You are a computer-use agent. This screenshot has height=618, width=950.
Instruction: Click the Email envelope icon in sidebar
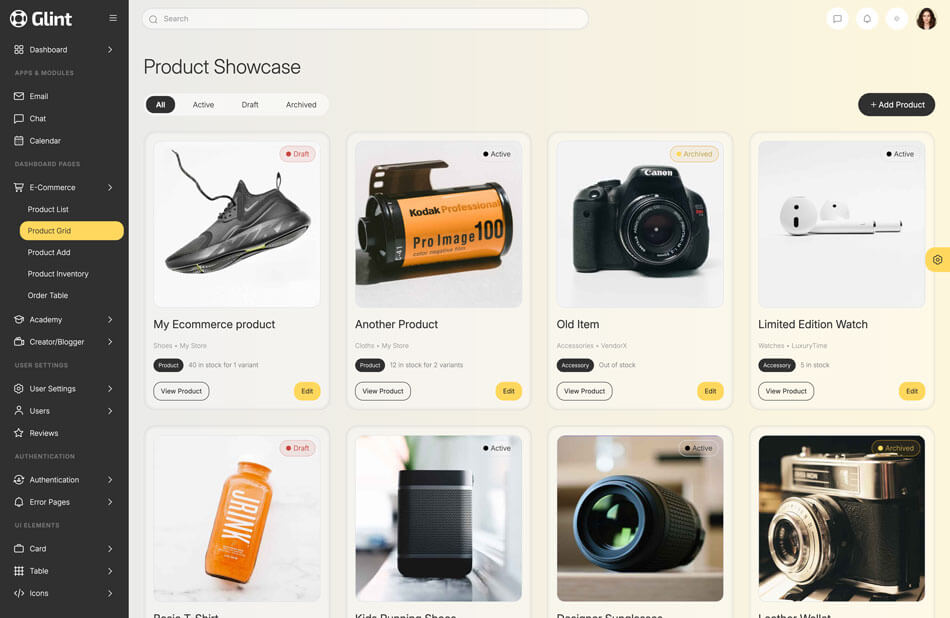[19, 96]
